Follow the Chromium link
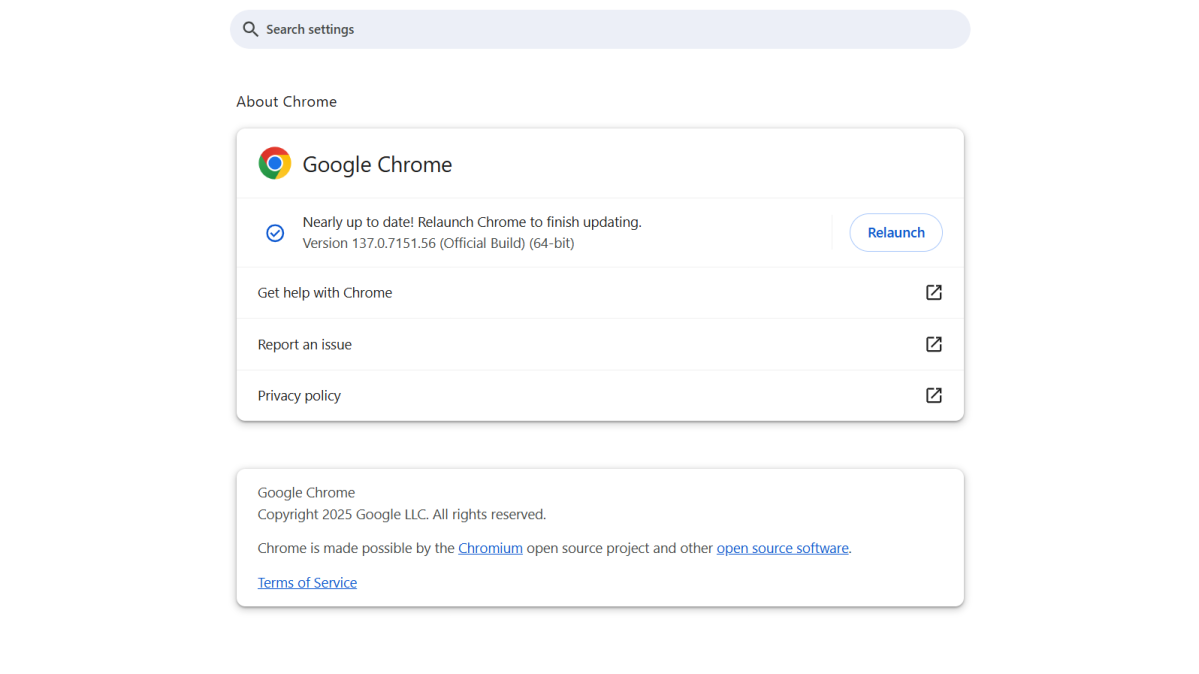 [490, 548]
